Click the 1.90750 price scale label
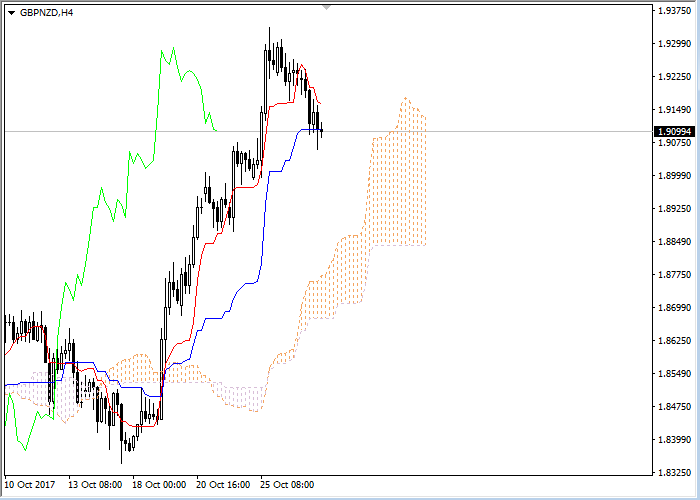 675,143
